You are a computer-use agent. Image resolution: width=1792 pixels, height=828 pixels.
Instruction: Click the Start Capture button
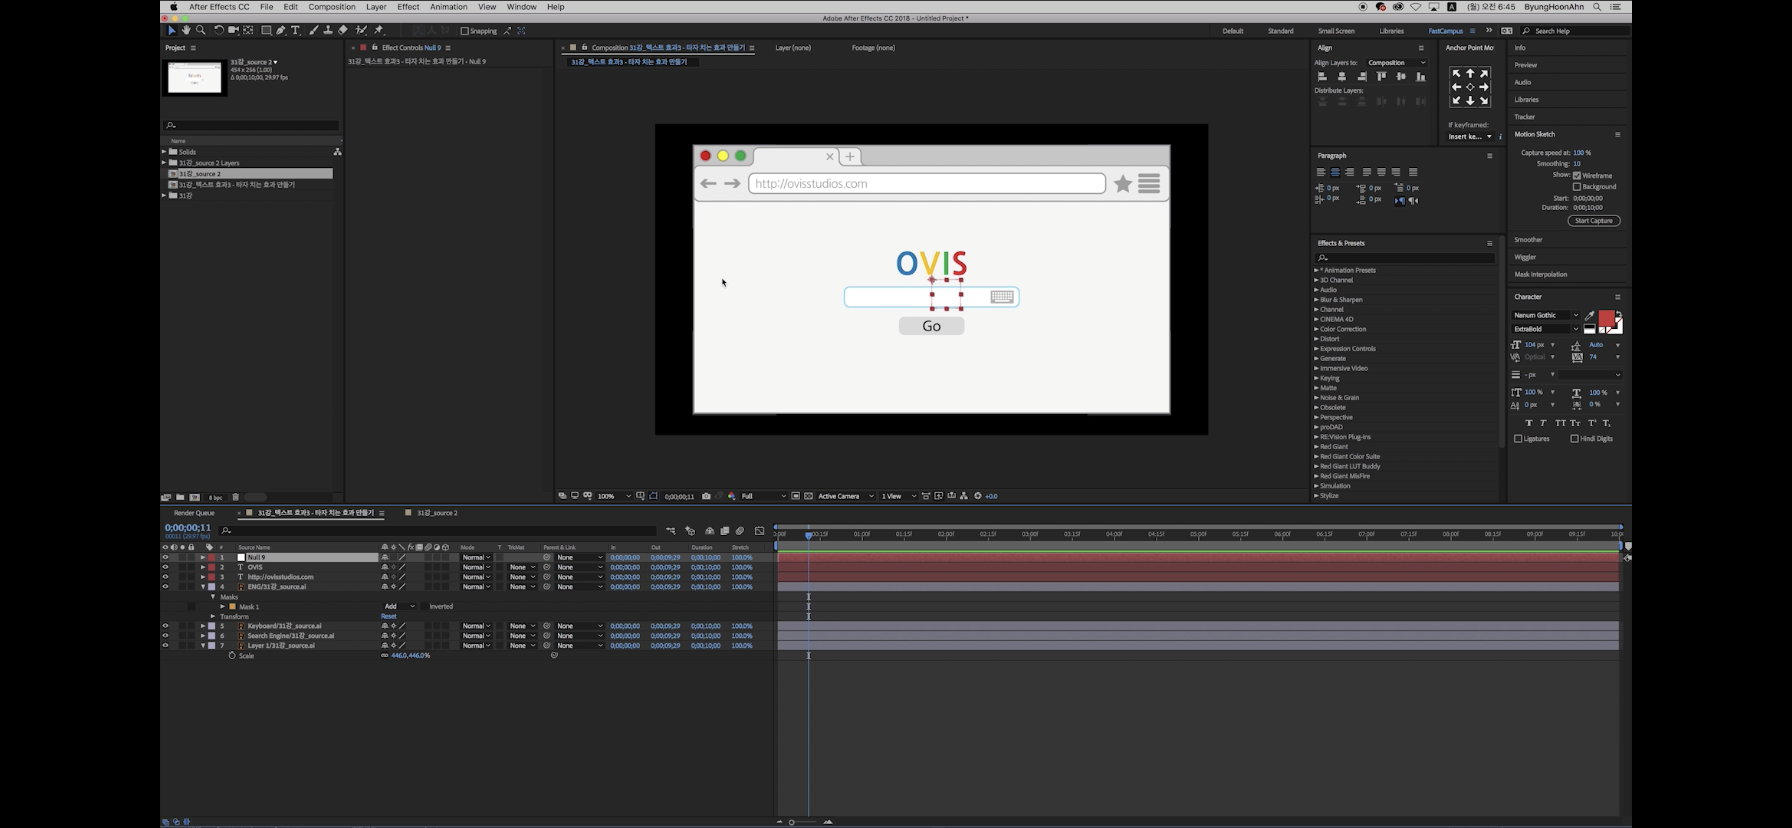point(1594,221)
